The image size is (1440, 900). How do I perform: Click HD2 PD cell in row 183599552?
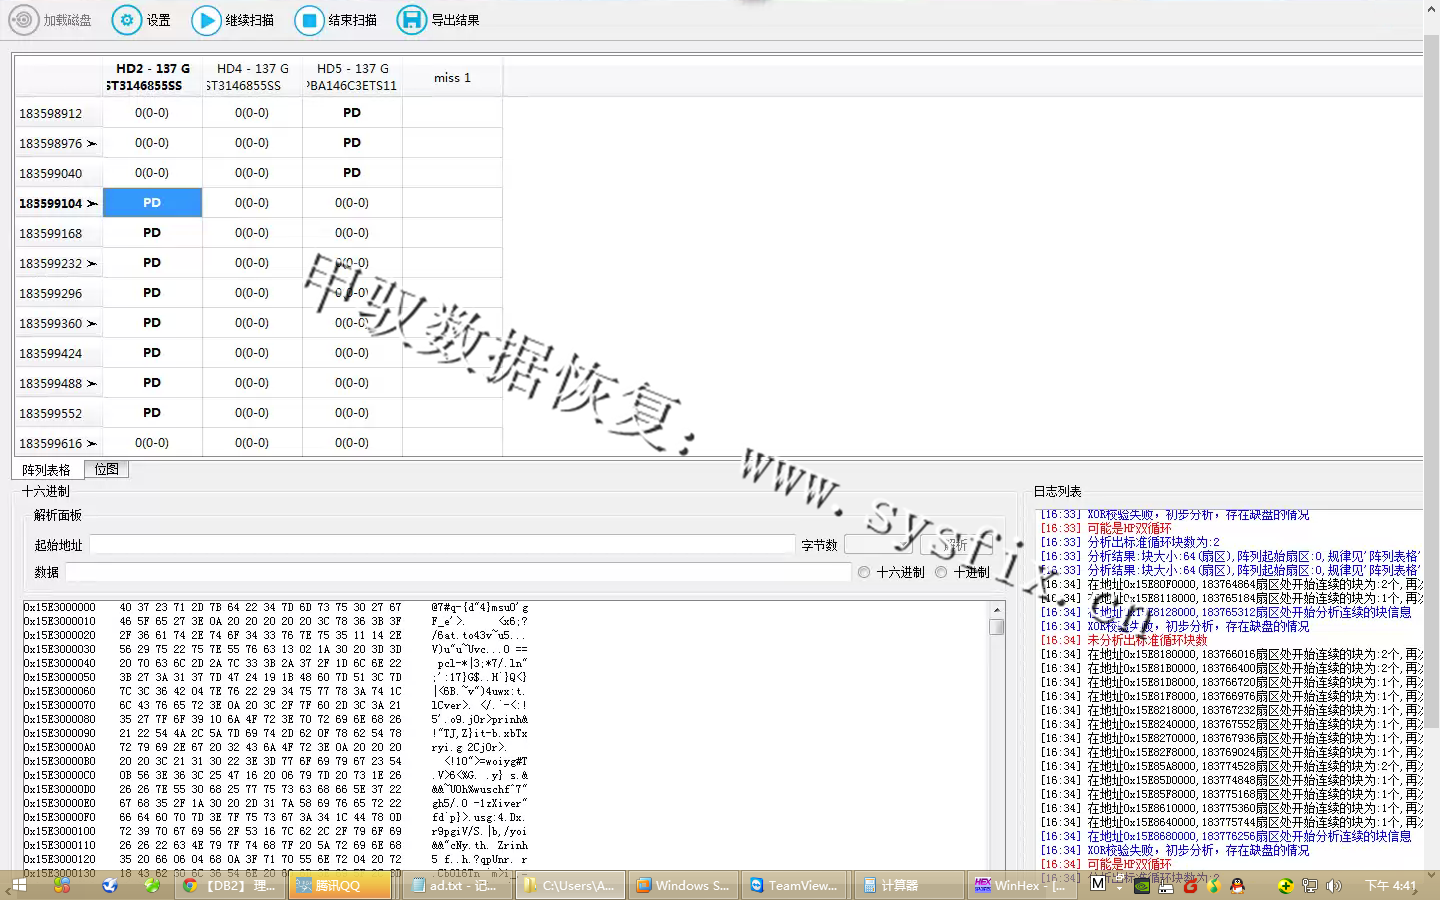click(x=152, y=412)
